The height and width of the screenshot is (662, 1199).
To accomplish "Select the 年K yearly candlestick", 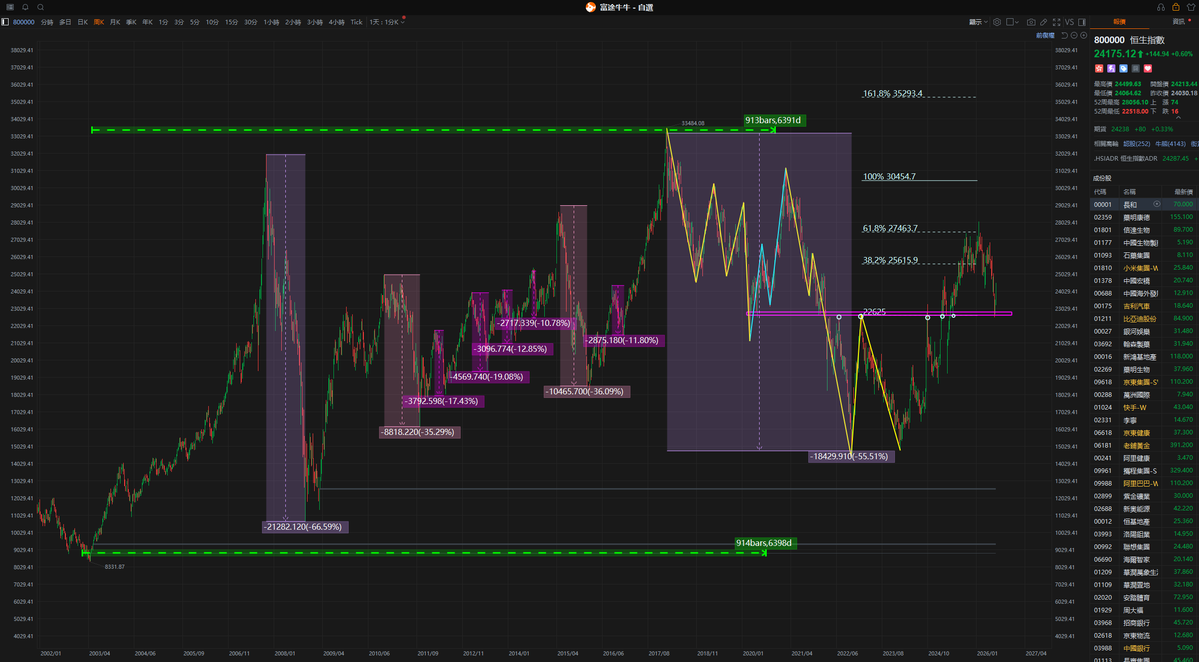I will tap(148, 22).
